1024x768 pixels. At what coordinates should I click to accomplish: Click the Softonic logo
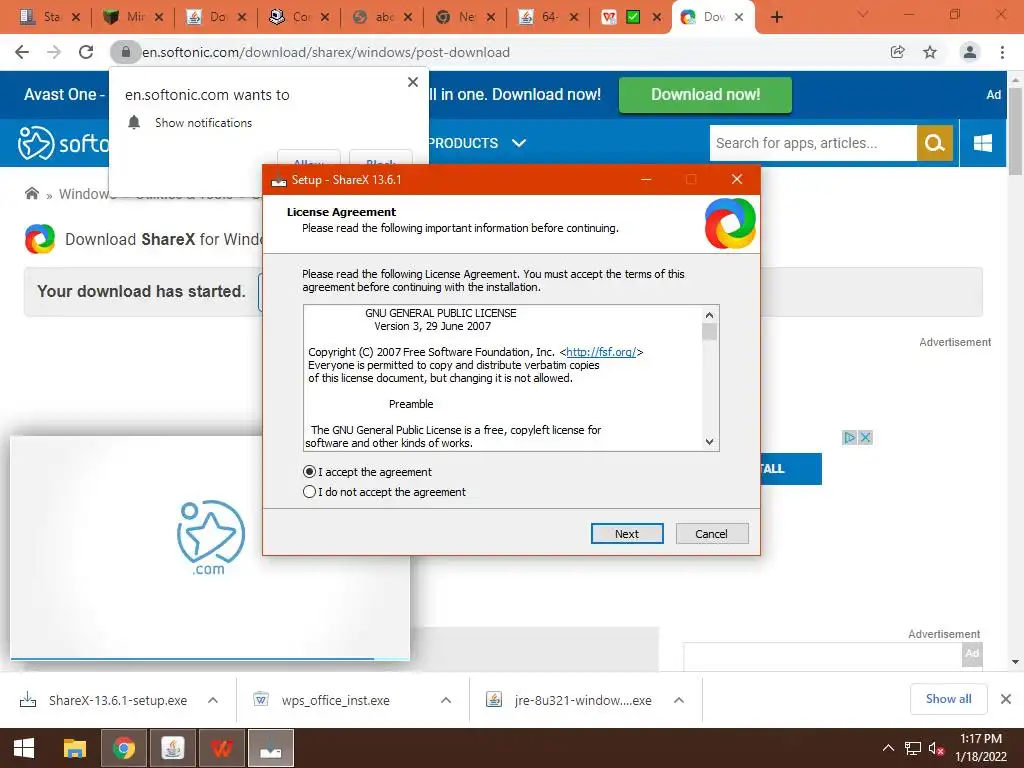(63, 142)
